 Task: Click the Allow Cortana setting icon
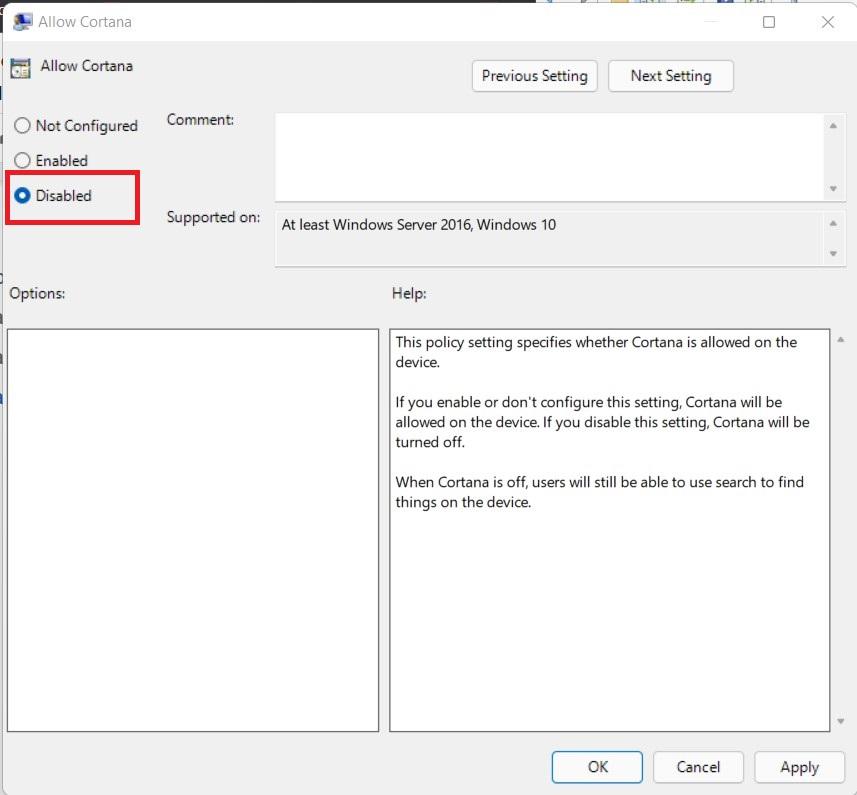coord(20,68)
